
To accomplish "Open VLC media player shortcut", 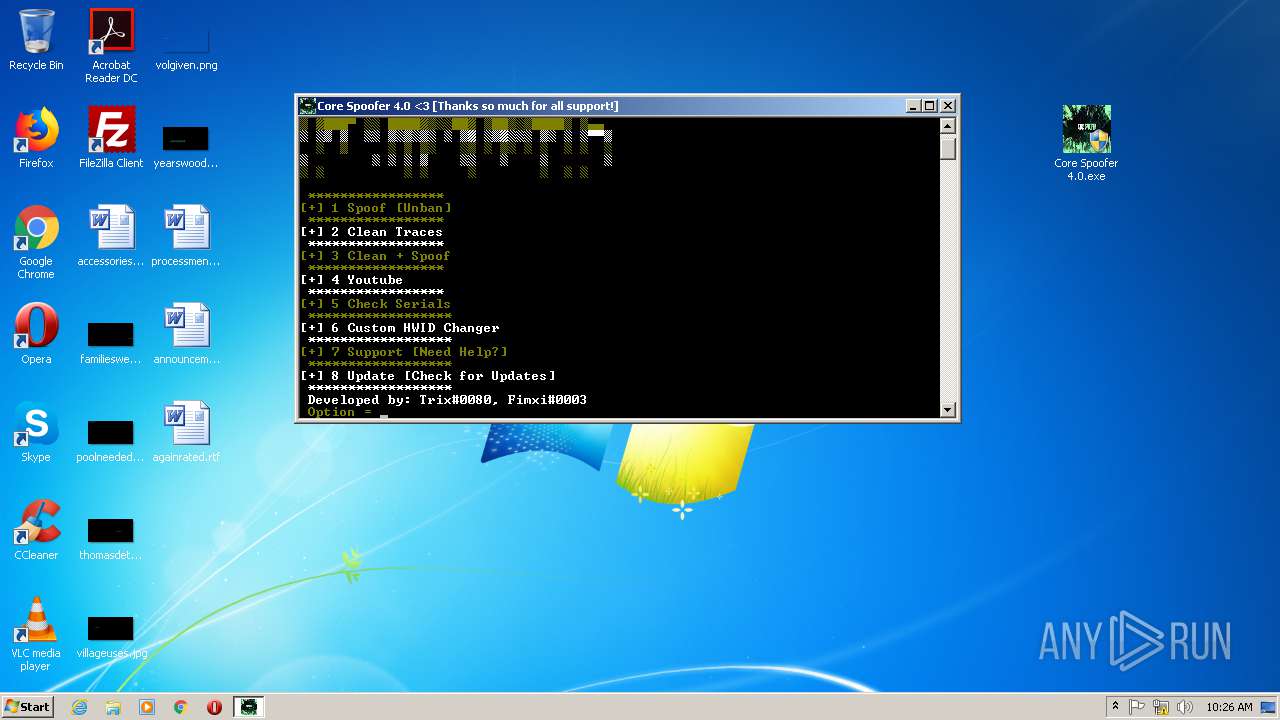I will 36,634.
